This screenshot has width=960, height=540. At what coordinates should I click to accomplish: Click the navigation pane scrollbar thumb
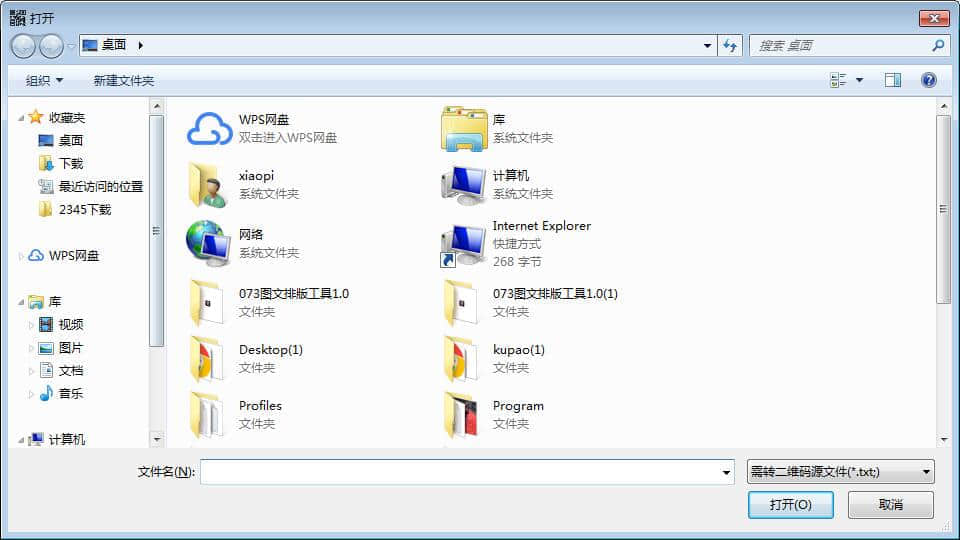pos(157,231)
